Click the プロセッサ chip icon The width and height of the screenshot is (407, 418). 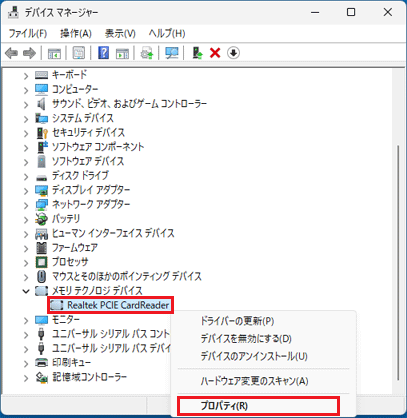(41, 262)
